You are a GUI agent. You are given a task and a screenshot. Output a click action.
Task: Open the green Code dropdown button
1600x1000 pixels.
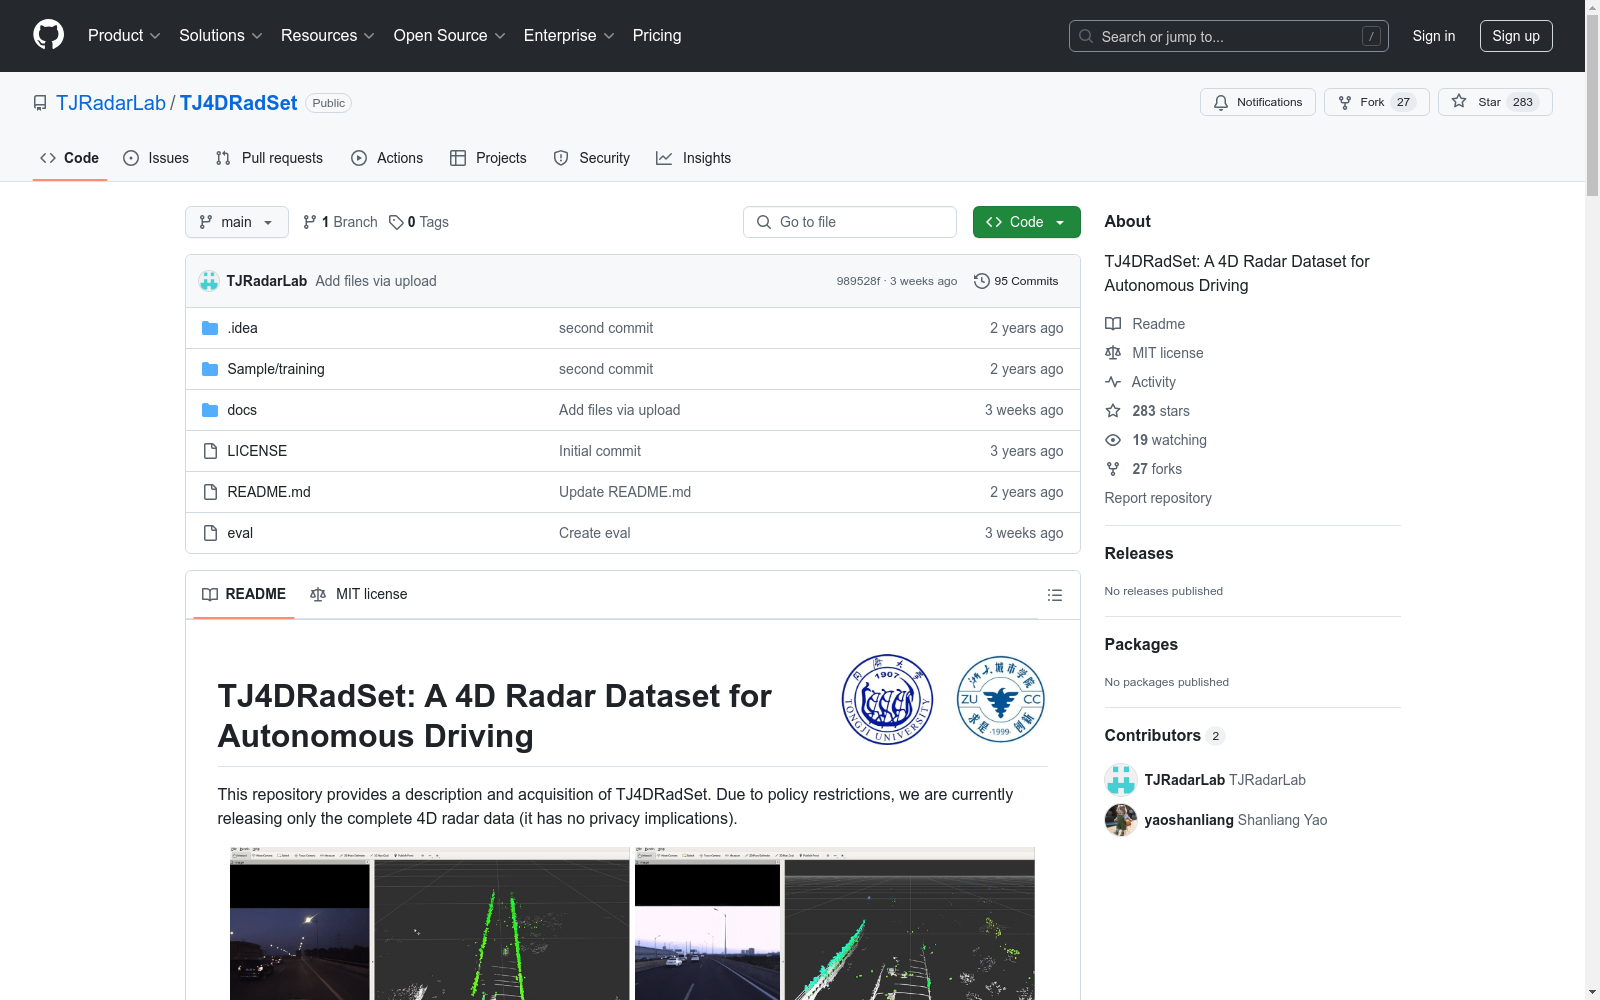point(1026,222)
